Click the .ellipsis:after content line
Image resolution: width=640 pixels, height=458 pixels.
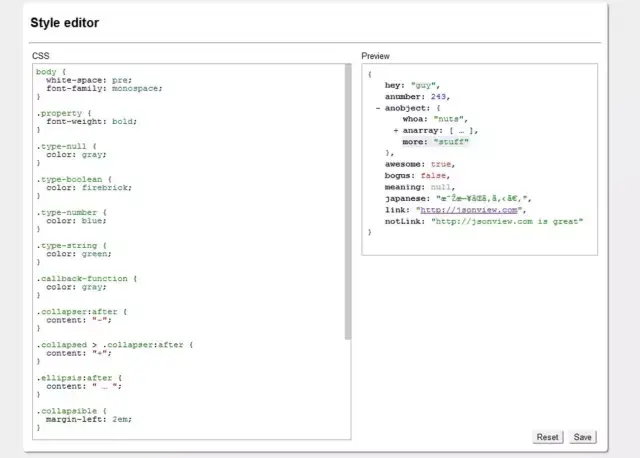pos(84,386)
